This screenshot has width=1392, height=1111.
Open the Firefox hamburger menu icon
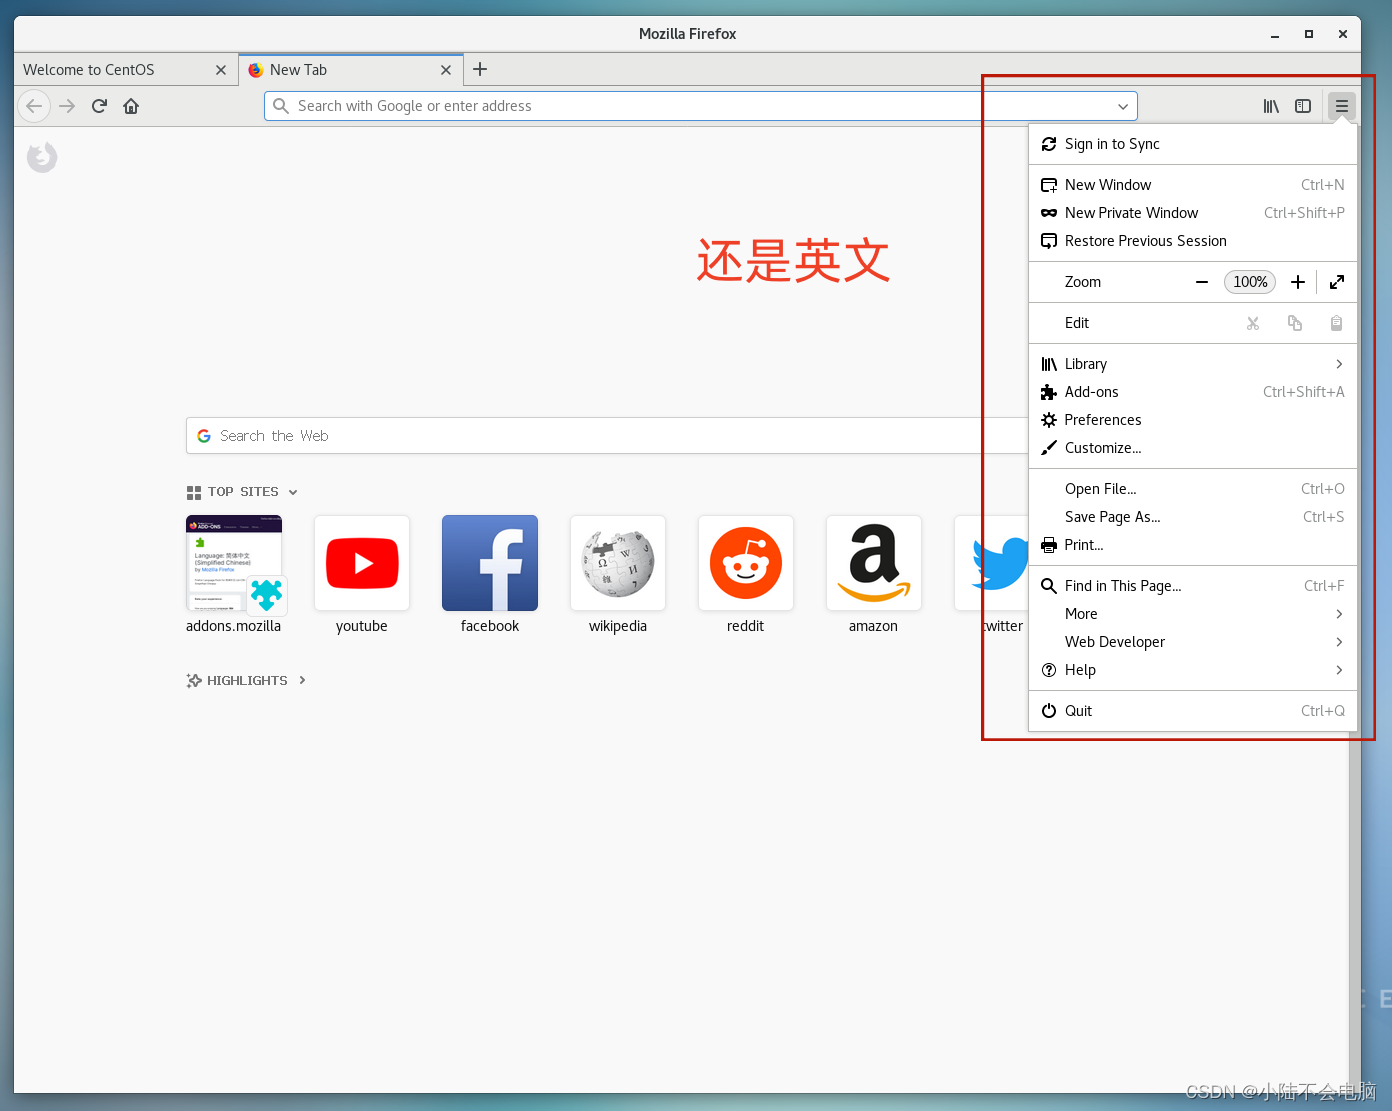(1341, 105)
